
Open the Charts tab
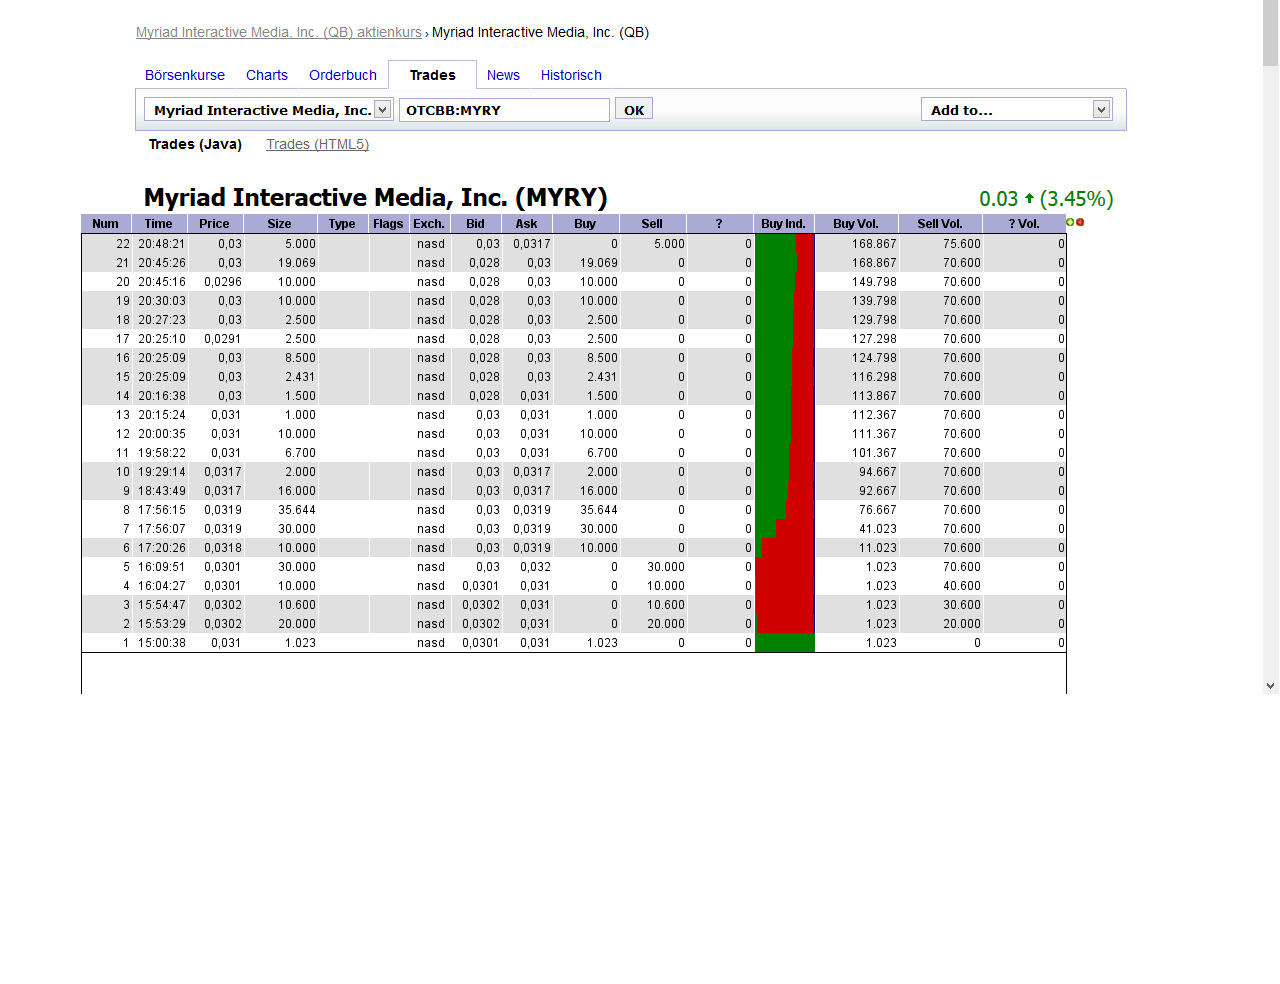point(267,75)
